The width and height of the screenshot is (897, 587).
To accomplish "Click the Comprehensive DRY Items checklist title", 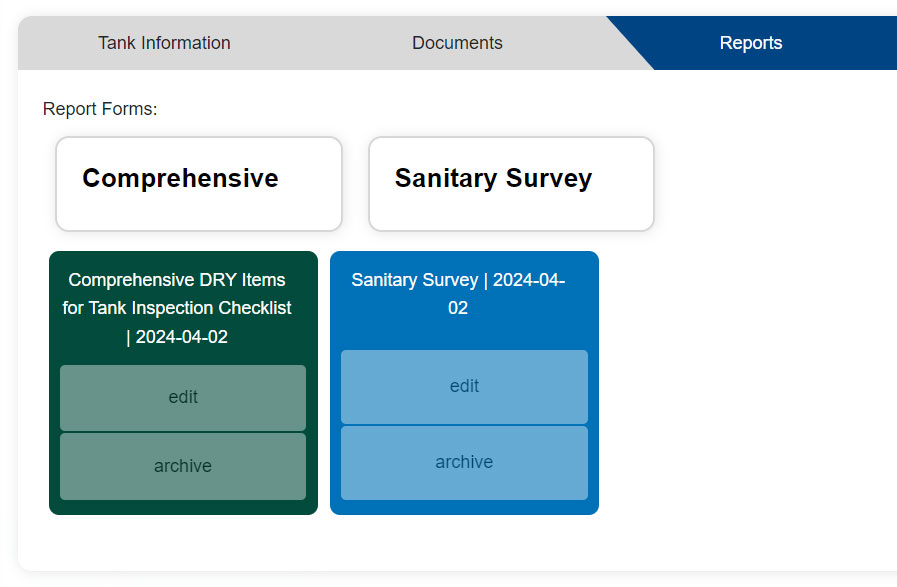I will [x=177, y=308].
